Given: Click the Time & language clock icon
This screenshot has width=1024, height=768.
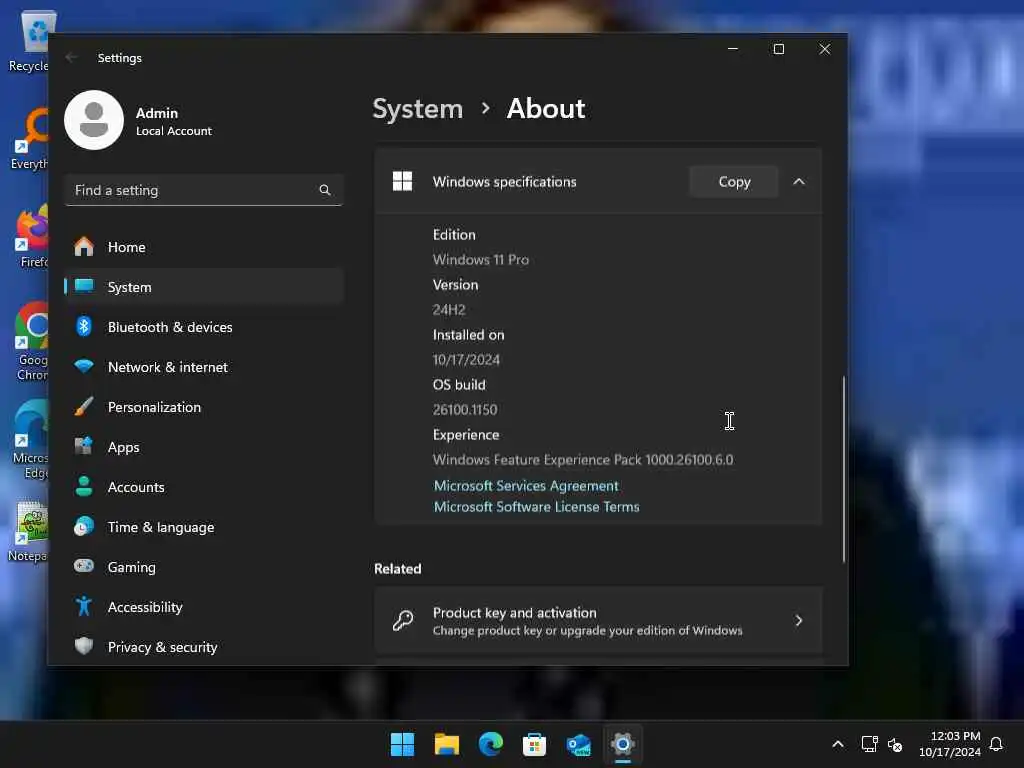Looking at the screenshot, I should pyautogui.click(x=84, y=526).
